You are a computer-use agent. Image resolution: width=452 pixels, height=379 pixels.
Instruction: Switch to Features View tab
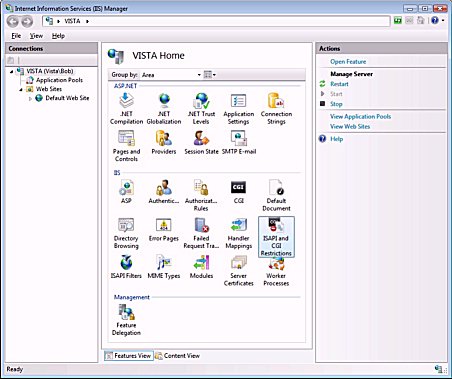tap(128, 356)
